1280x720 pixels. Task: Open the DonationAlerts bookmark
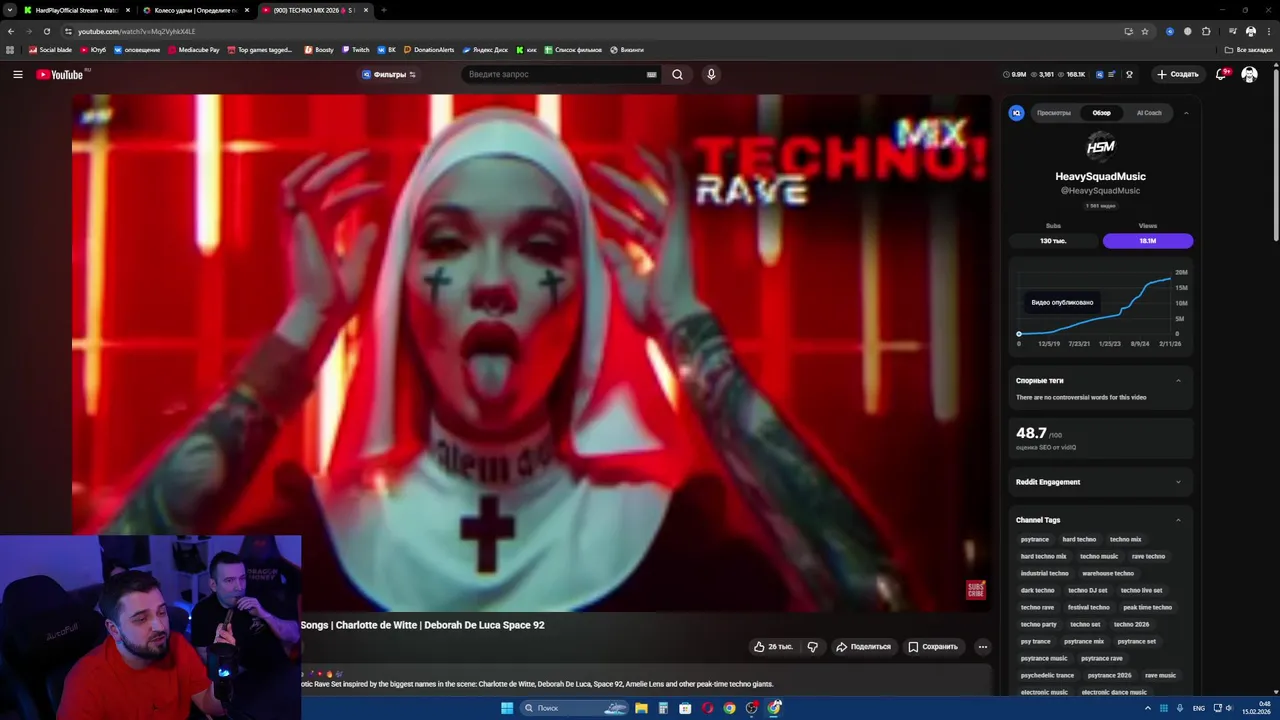tap(429, 50)
